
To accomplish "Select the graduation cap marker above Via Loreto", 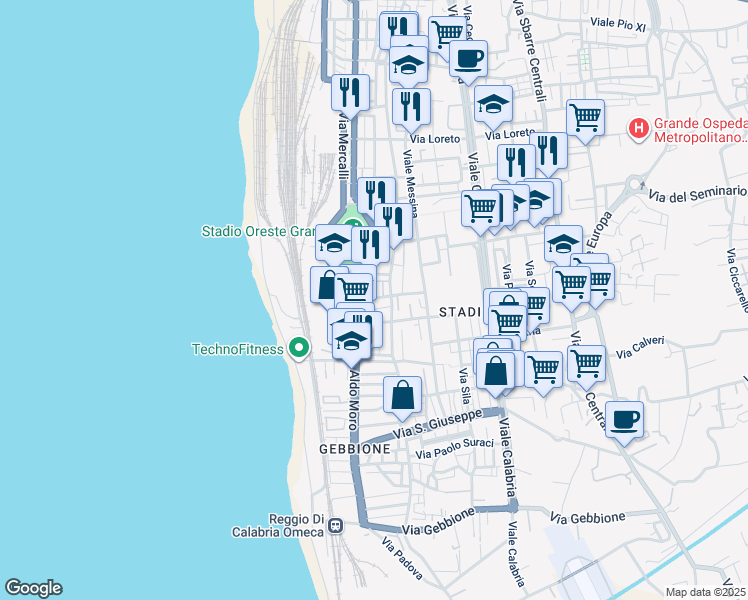I will click(x=492, y=104).
